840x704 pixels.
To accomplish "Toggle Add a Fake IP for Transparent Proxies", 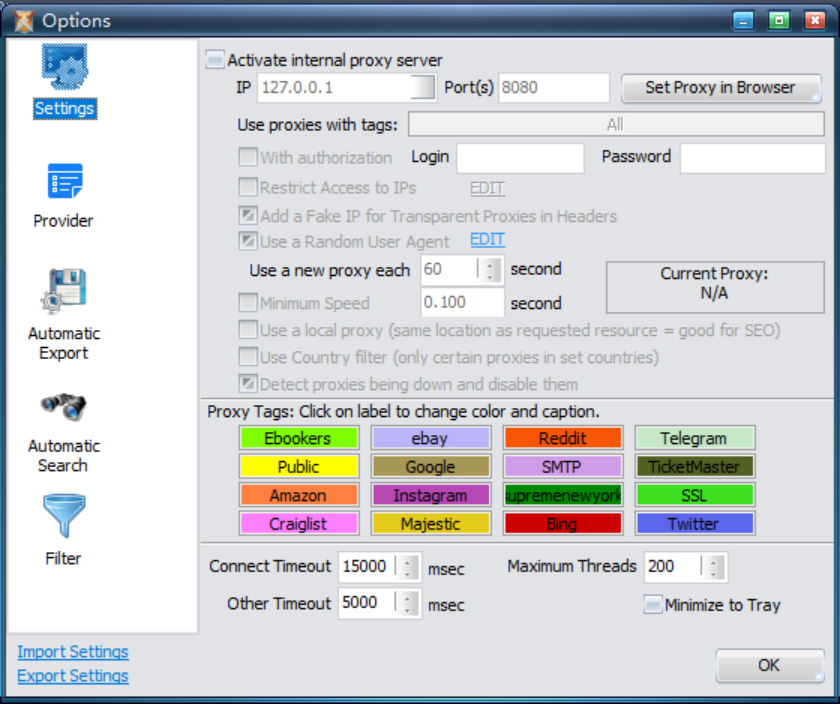I will click(248, 215).
